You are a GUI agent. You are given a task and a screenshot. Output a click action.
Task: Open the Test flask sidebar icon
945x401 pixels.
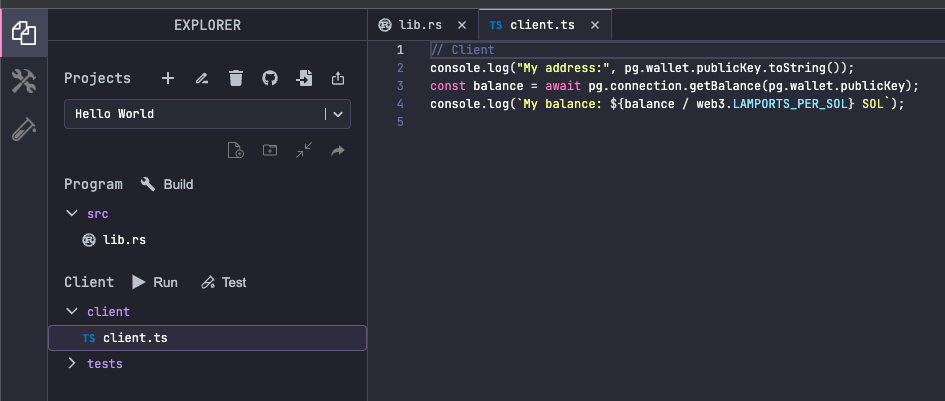[x=24, y=129]
